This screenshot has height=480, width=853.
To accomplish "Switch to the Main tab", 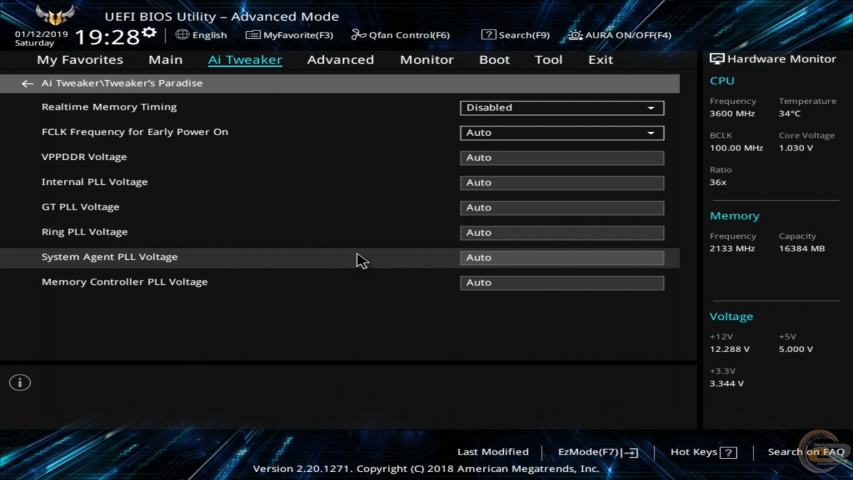I will [165, 60].
